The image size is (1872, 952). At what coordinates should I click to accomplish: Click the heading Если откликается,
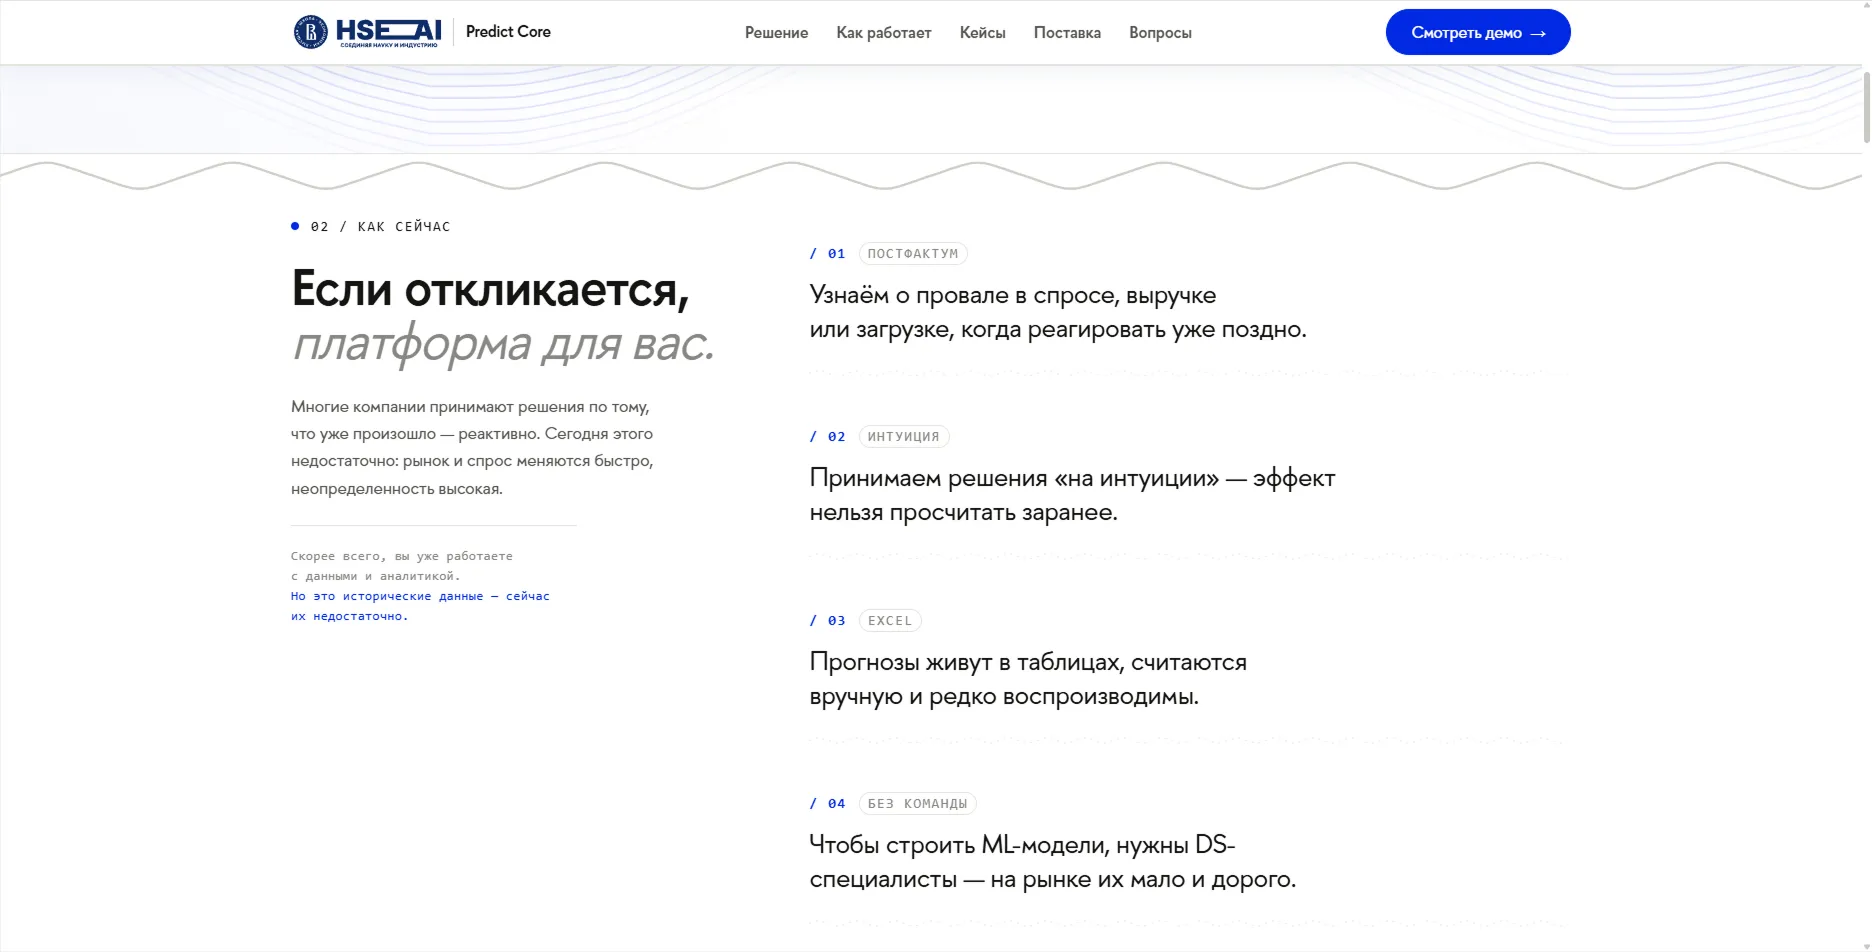(491, 290)
